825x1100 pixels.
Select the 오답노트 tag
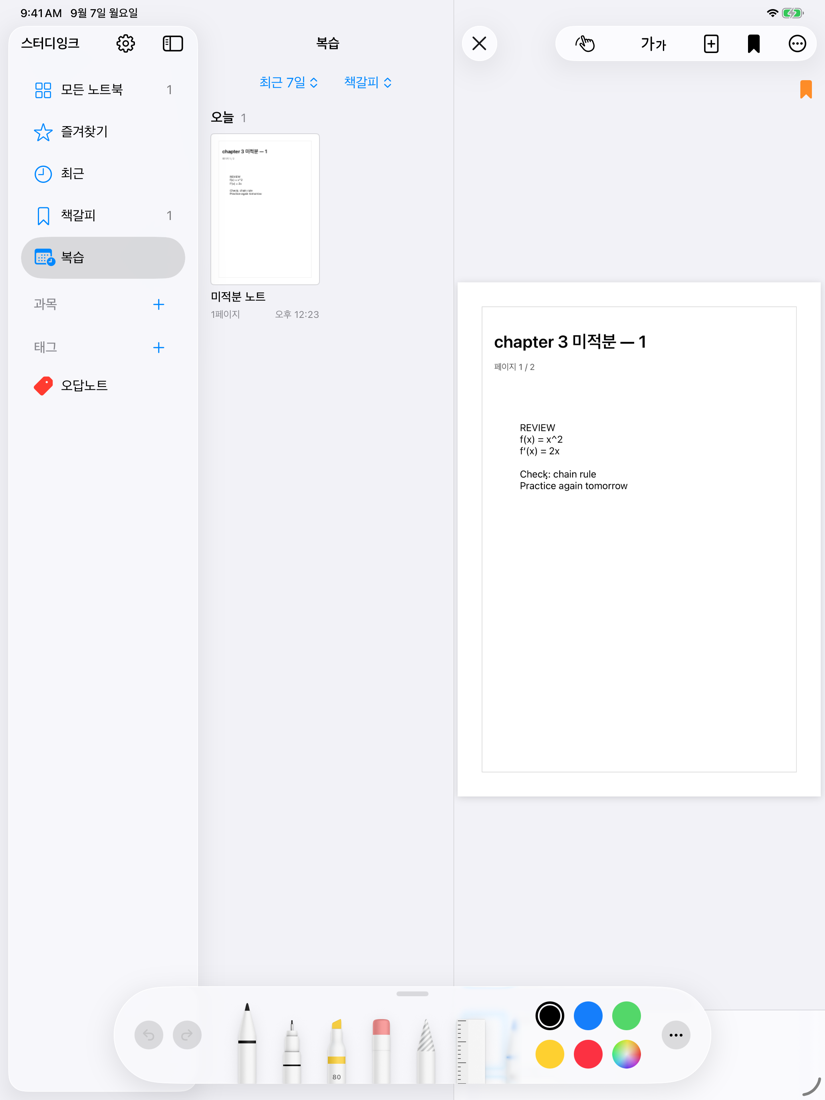pos(103,385)
